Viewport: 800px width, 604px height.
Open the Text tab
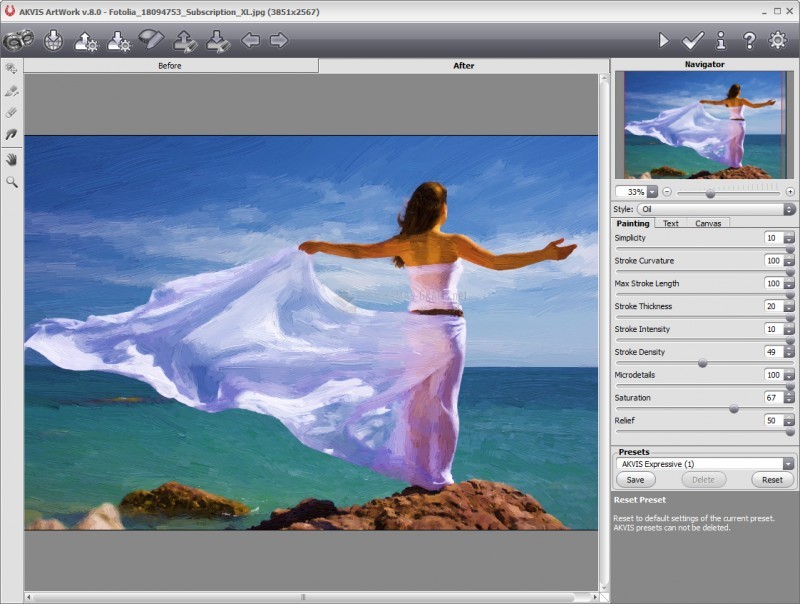coord(671,223)
